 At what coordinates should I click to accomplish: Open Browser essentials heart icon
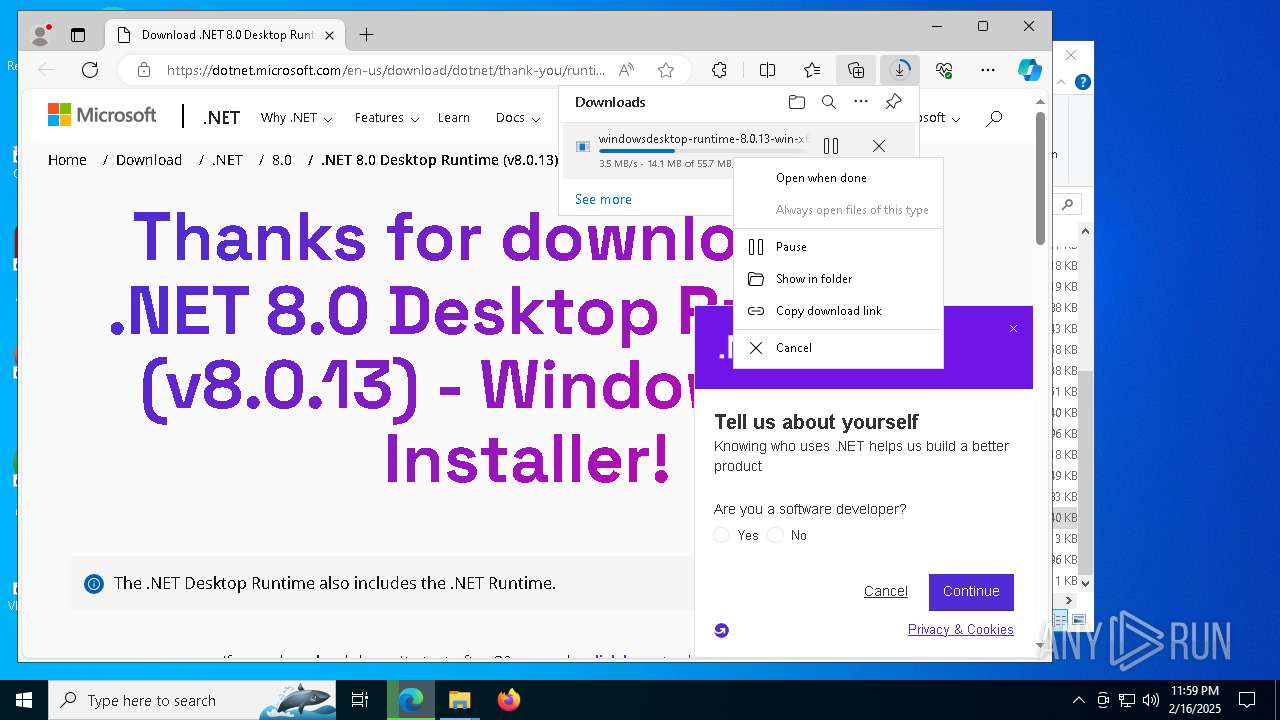click(x=944, y=70)
